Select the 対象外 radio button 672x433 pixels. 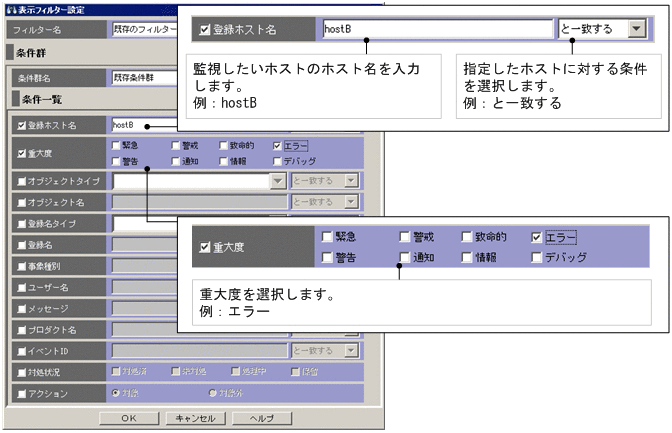coord(212,393)
